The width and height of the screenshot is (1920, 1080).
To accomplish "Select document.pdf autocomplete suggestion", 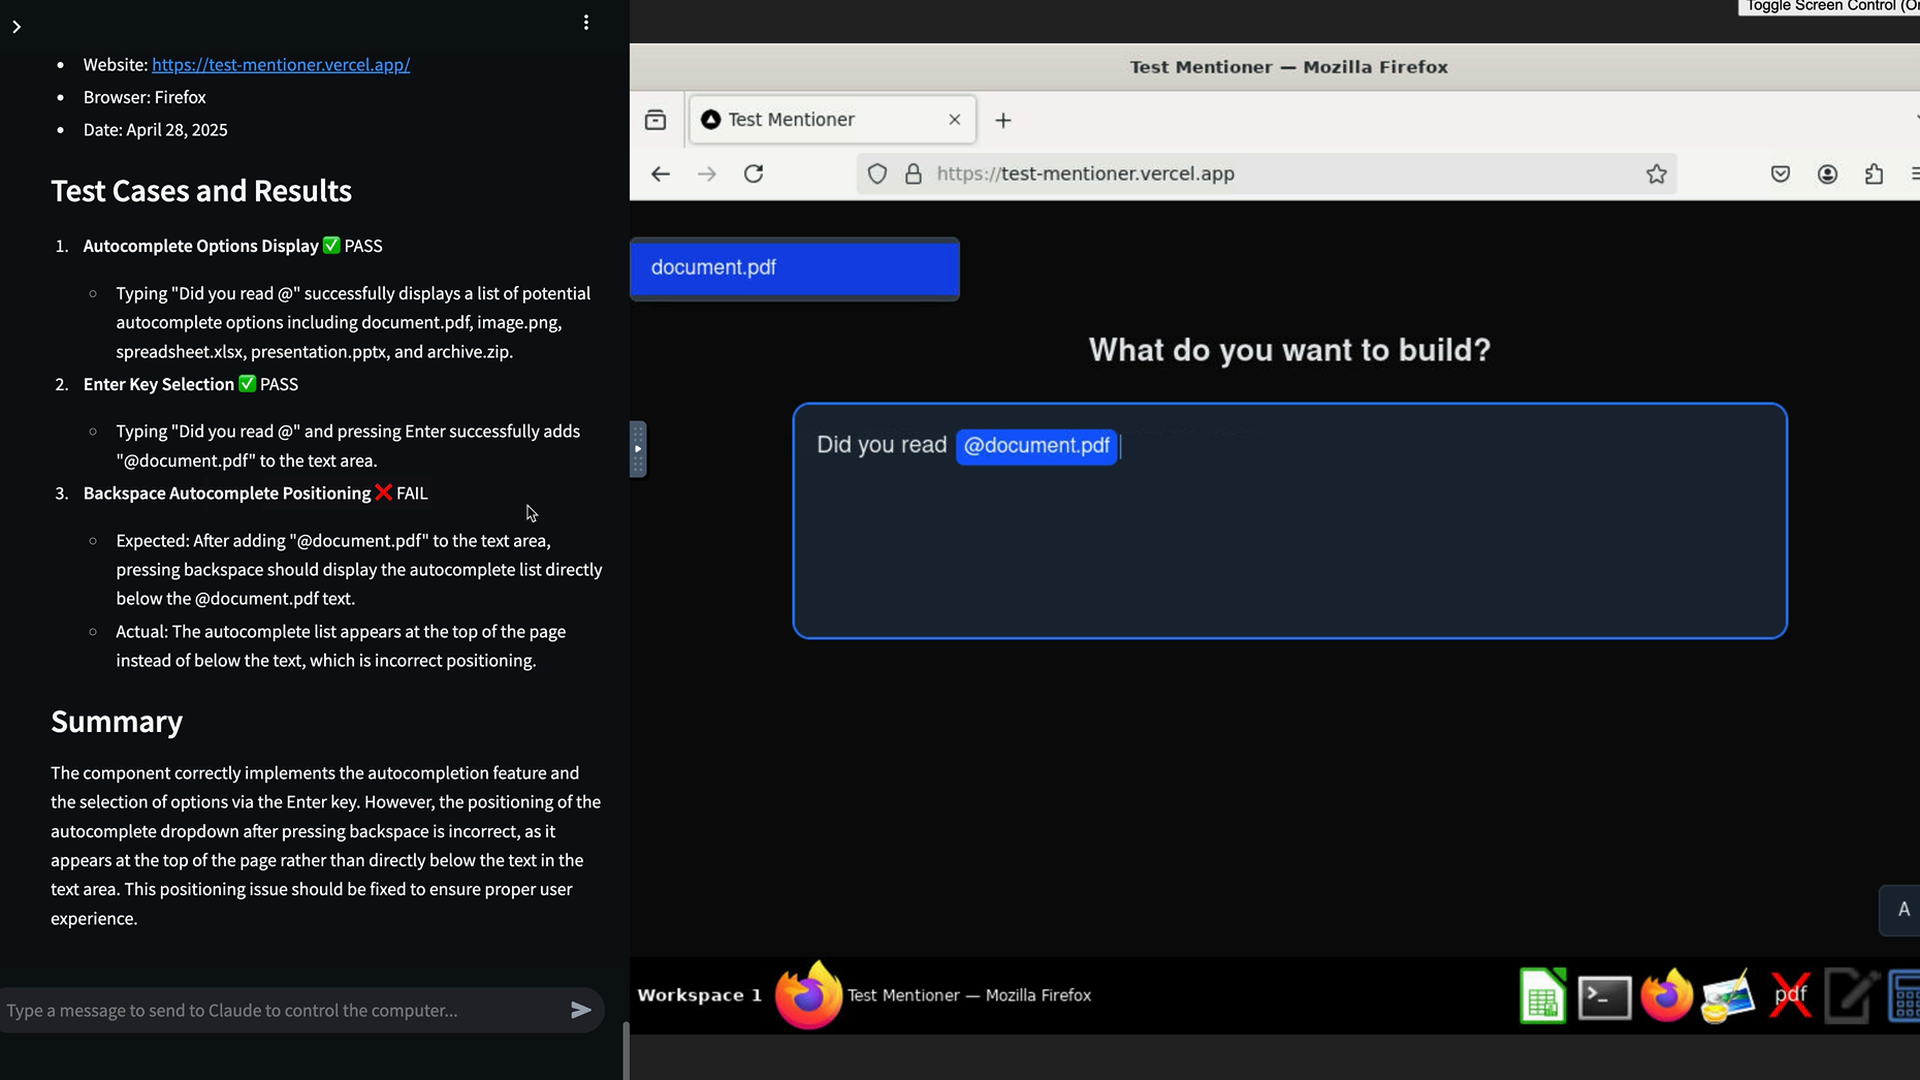I will click(794, 268).
